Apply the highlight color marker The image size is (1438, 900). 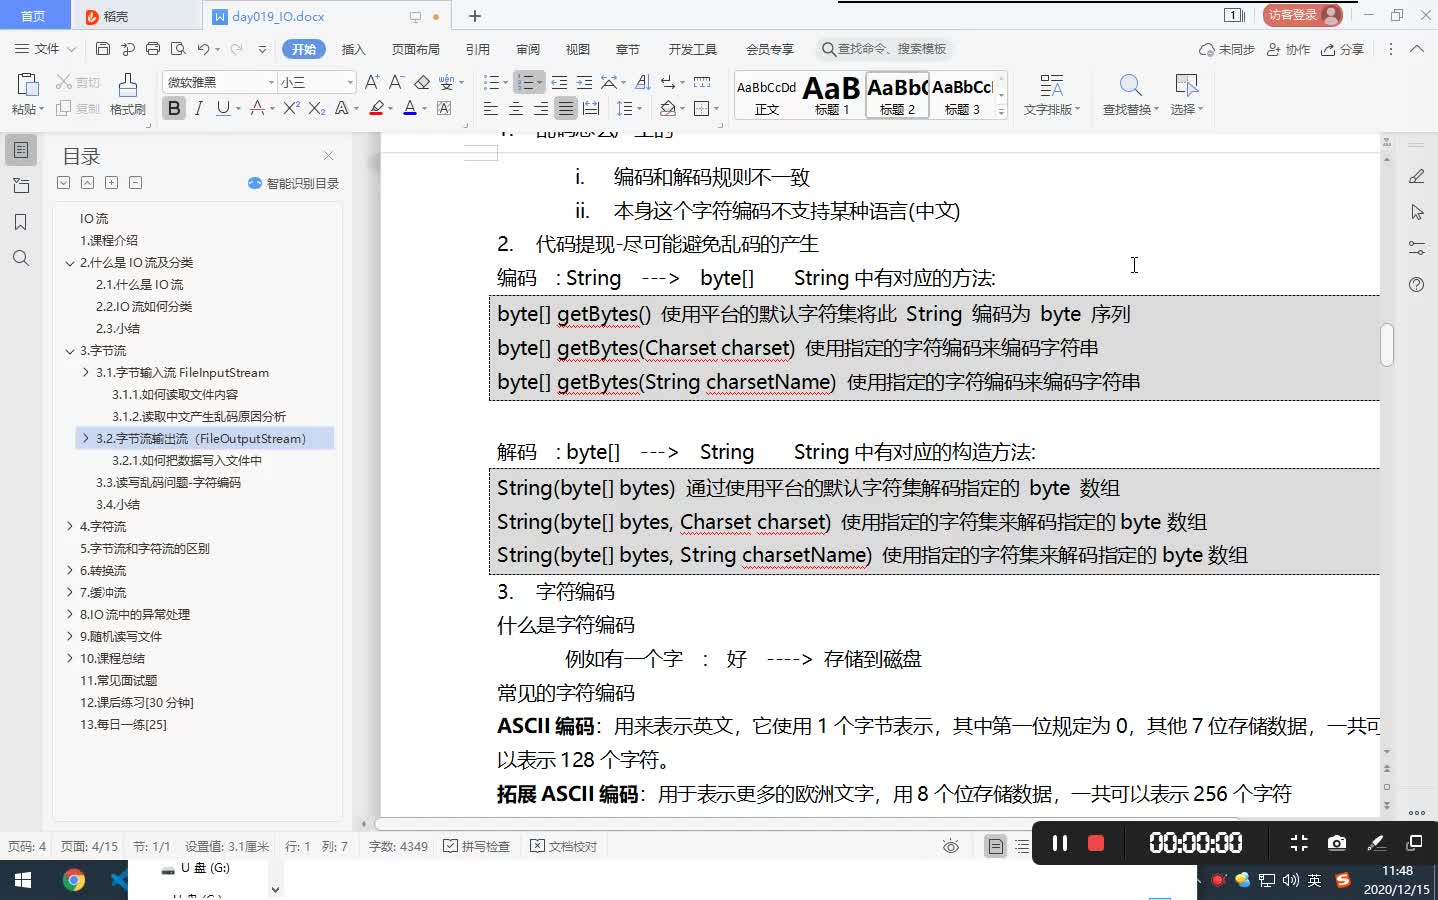376,108
